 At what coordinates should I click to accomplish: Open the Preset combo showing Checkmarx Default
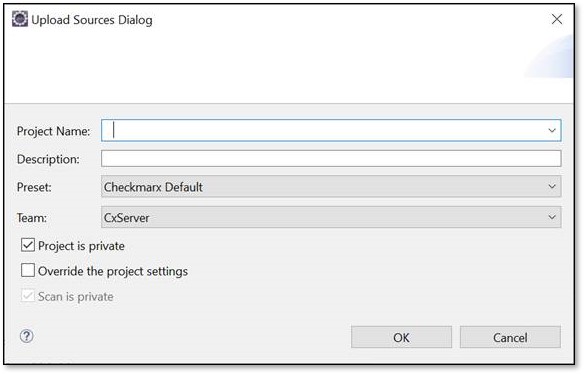pyautogui.click(x=331, y=187)
